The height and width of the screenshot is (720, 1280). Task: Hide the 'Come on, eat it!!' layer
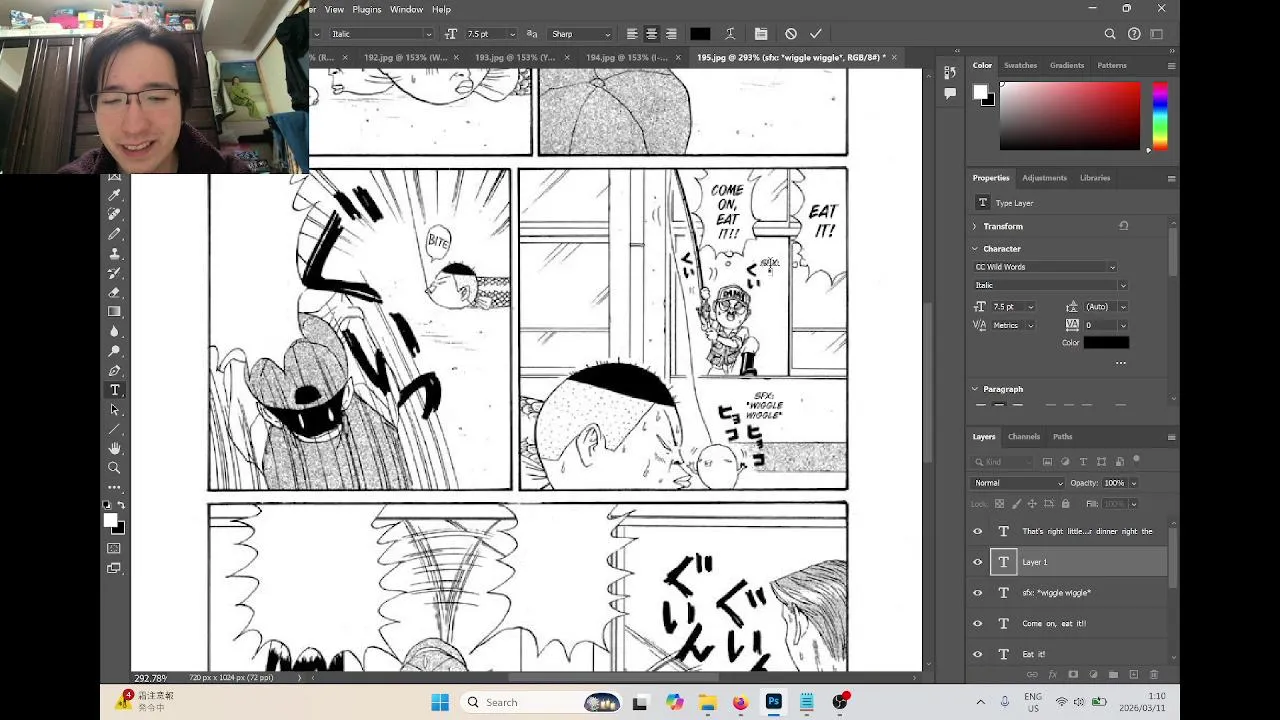click(978, 624)
